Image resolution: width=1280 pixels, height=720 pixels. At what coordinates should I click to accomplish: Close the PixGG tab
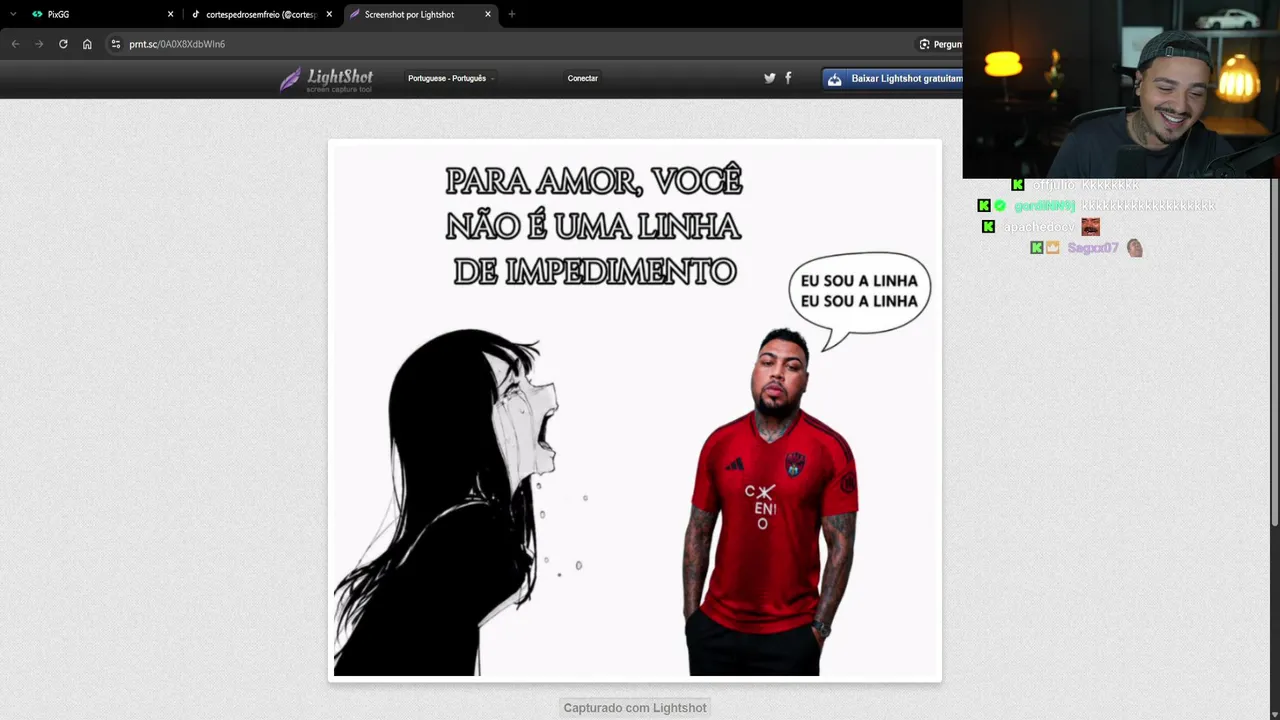170,14
